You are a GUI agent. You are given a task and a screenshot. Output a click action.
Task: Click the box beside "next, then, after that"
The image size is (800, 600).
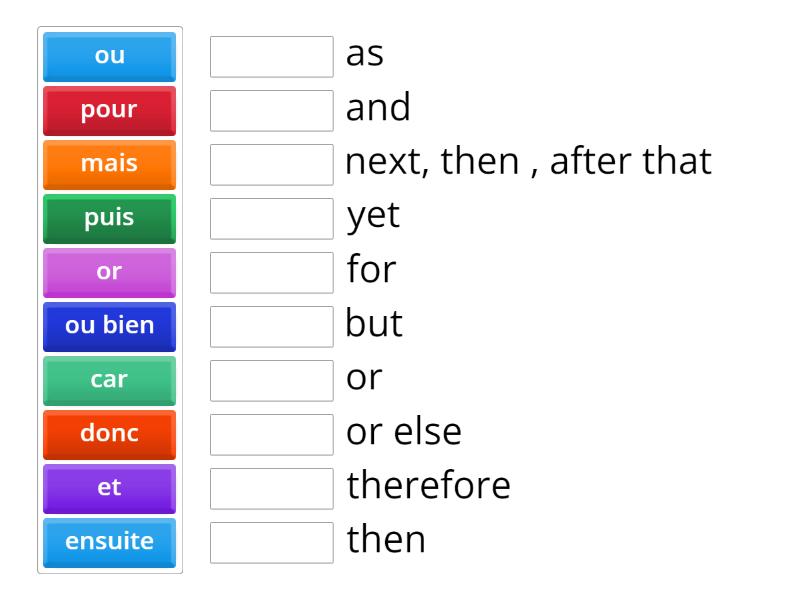coord(271,163)
